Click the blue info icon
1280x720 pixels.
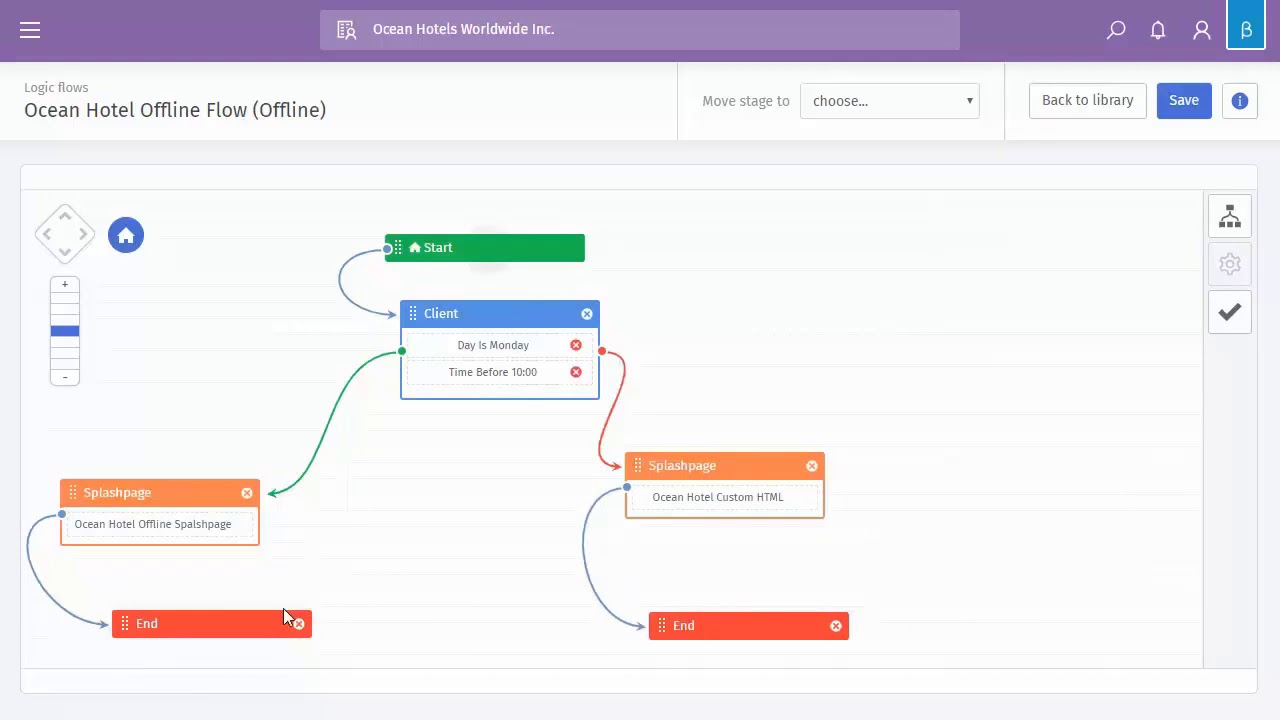1239,101
